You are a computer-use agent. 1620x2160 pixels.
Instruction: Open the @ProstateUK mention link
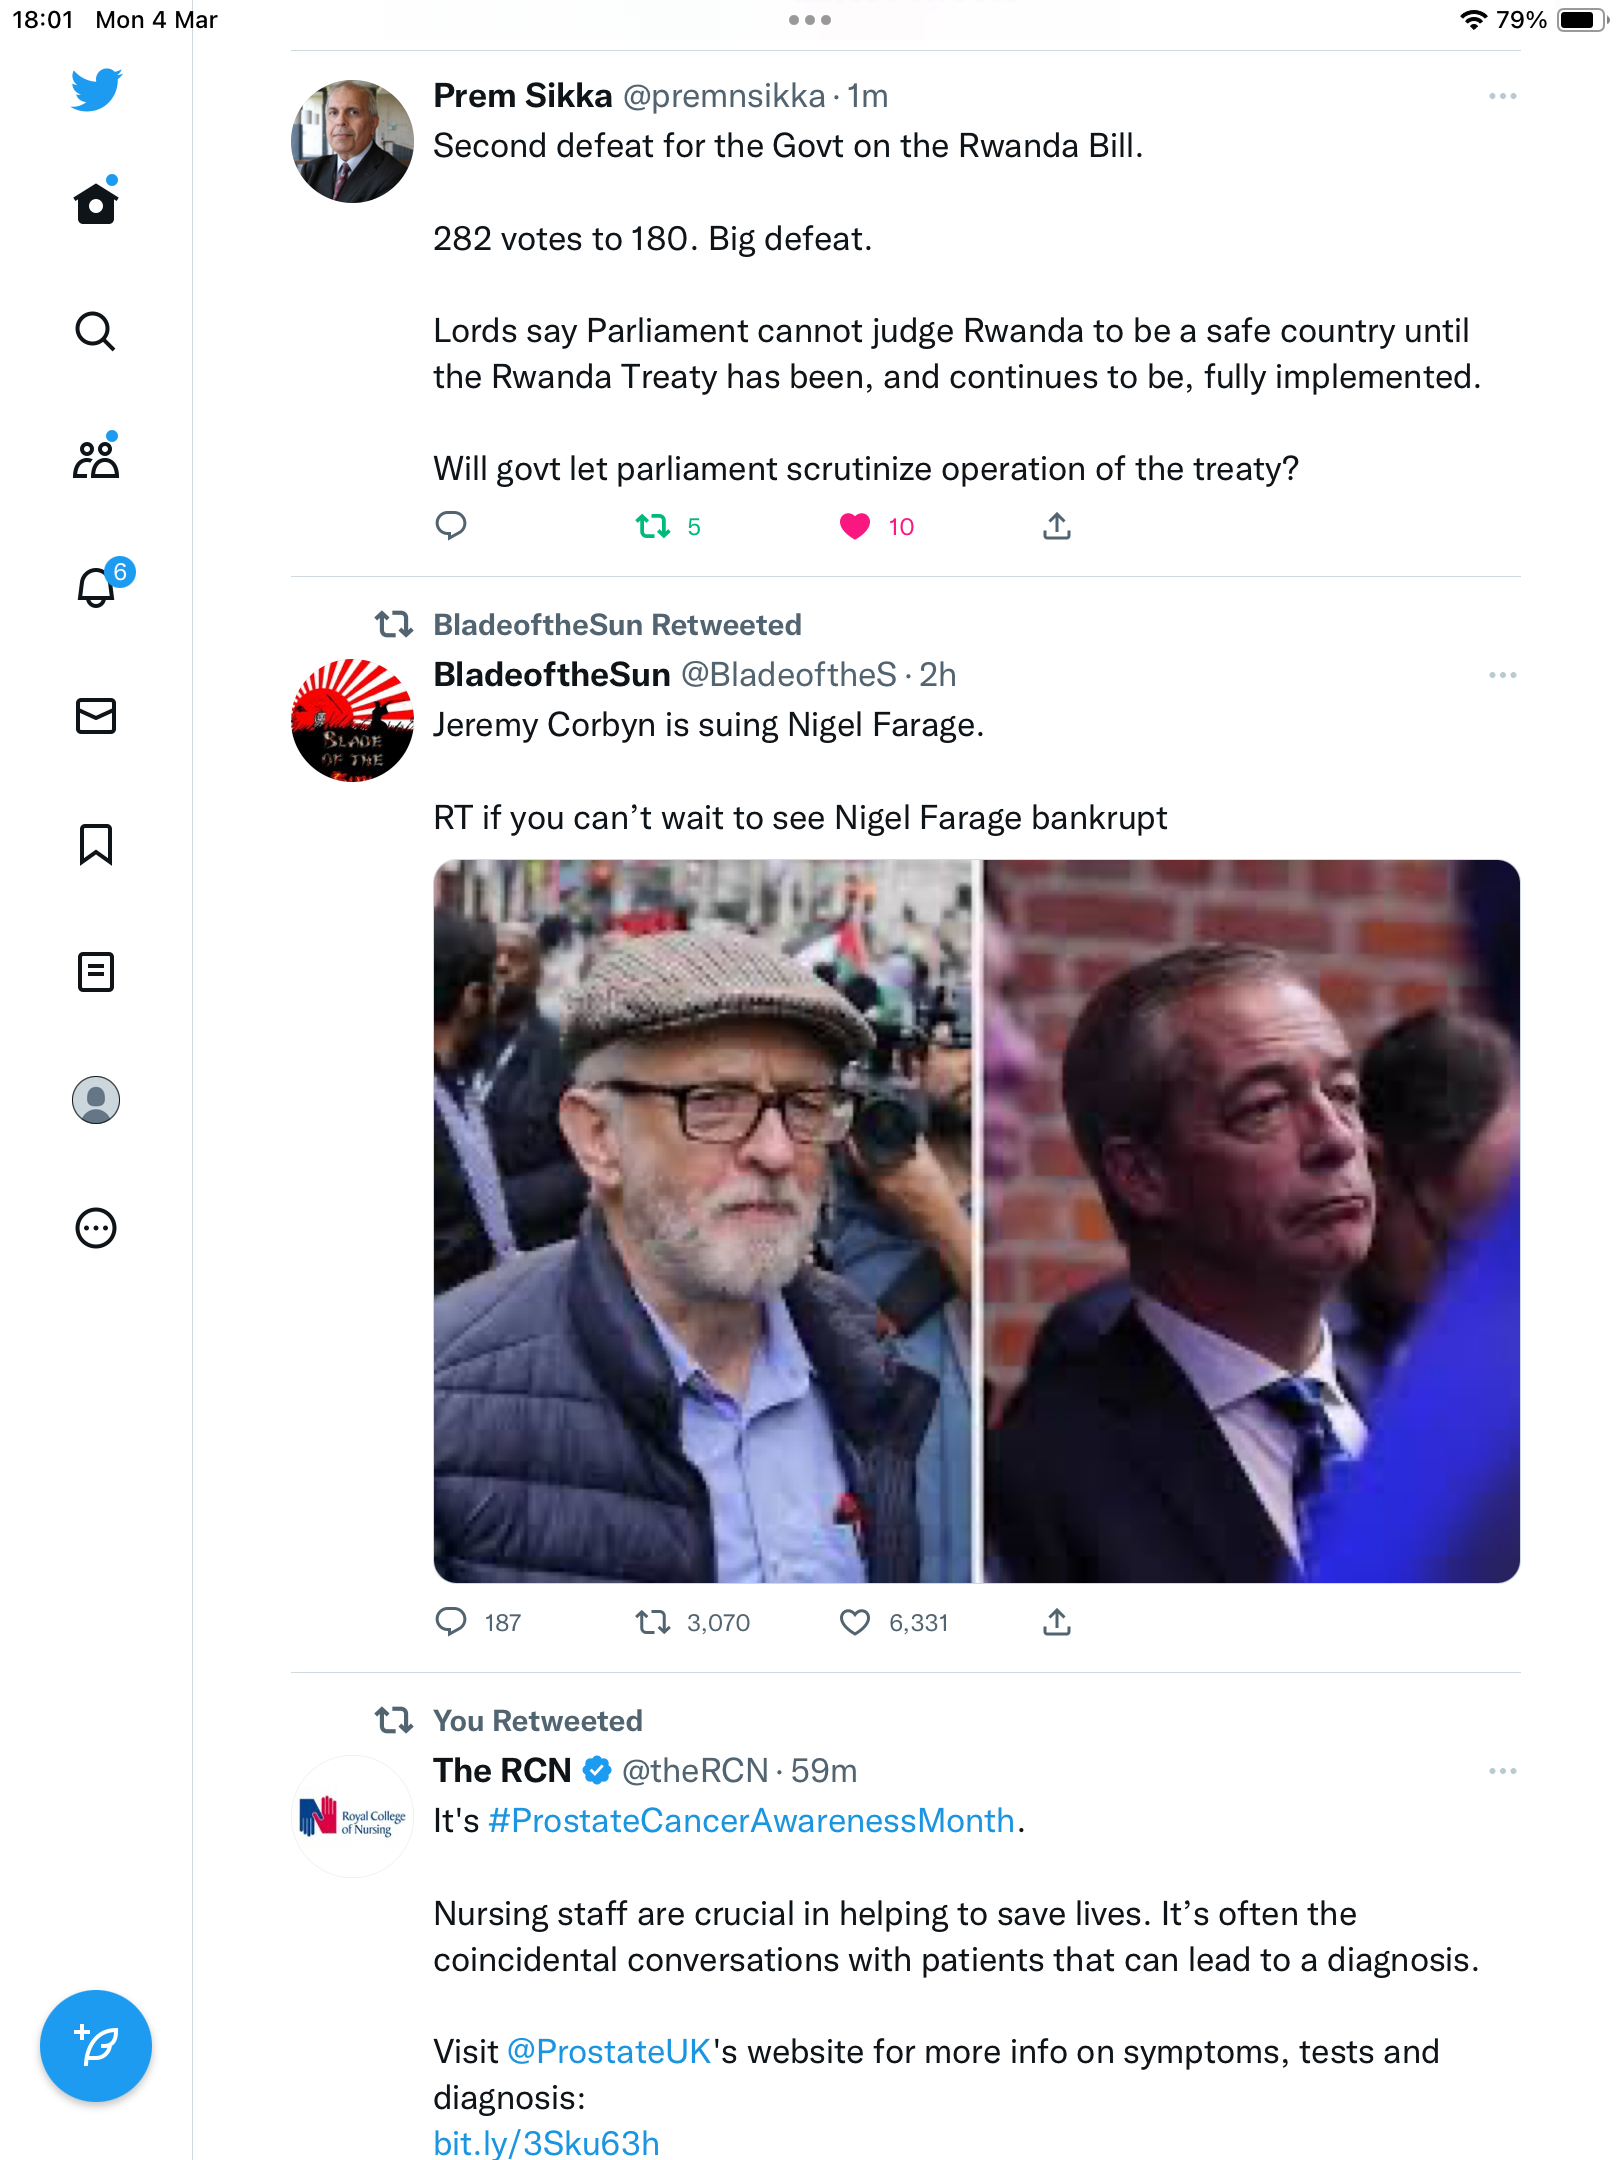(609, 2052)
